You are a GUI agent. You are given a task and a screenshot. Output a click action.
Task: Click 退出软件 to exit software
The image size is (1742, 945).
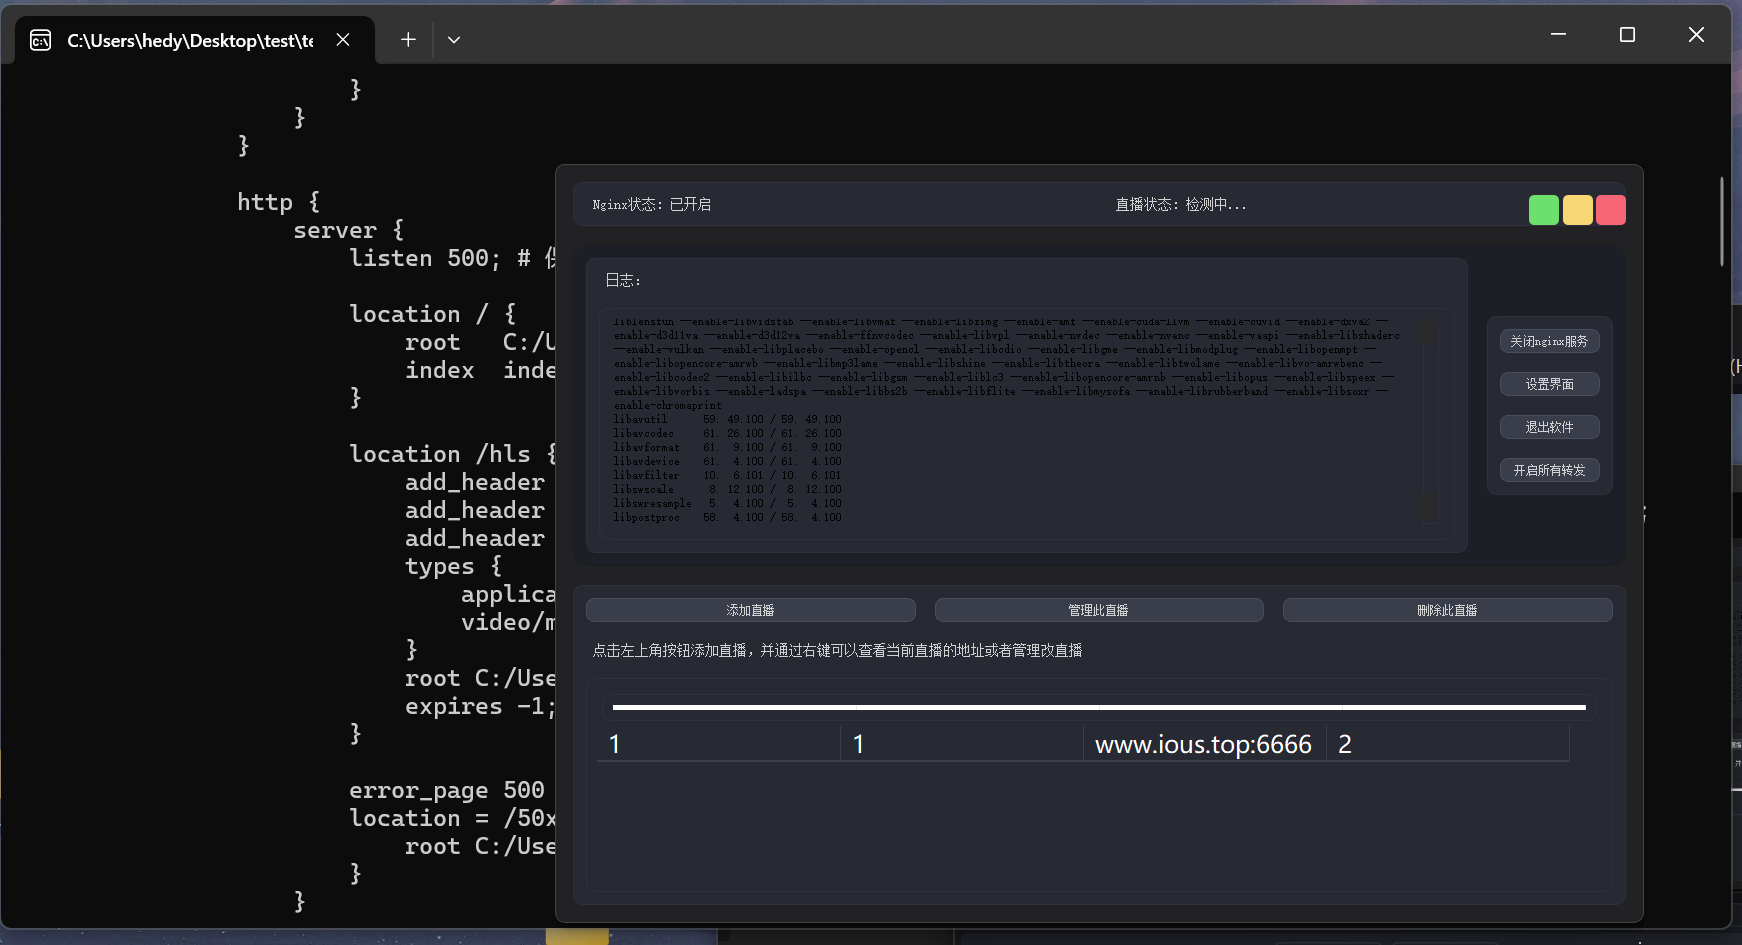1549,427
